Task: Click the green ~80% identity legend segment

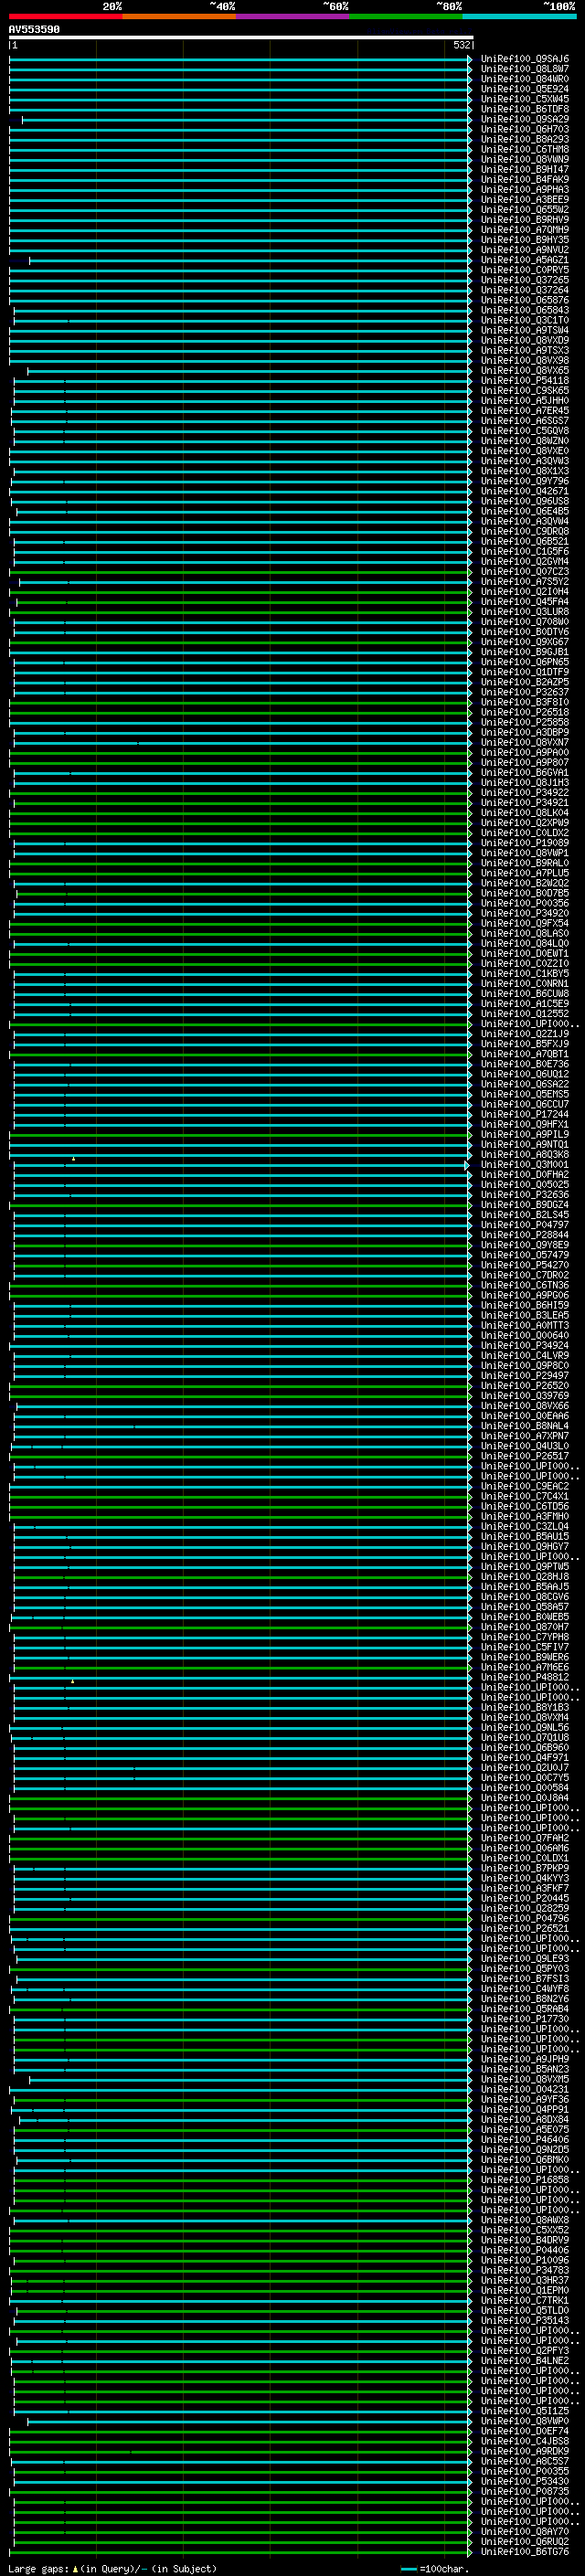Action: (406, 16)
